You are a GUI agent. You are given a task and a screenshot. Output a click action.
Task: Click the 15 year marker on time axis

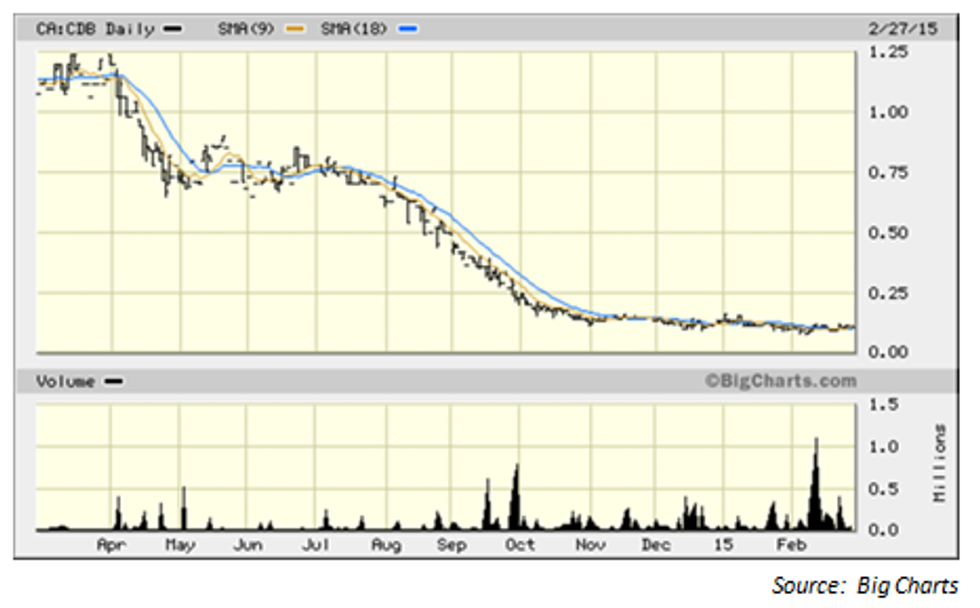[x=724, y=545]
